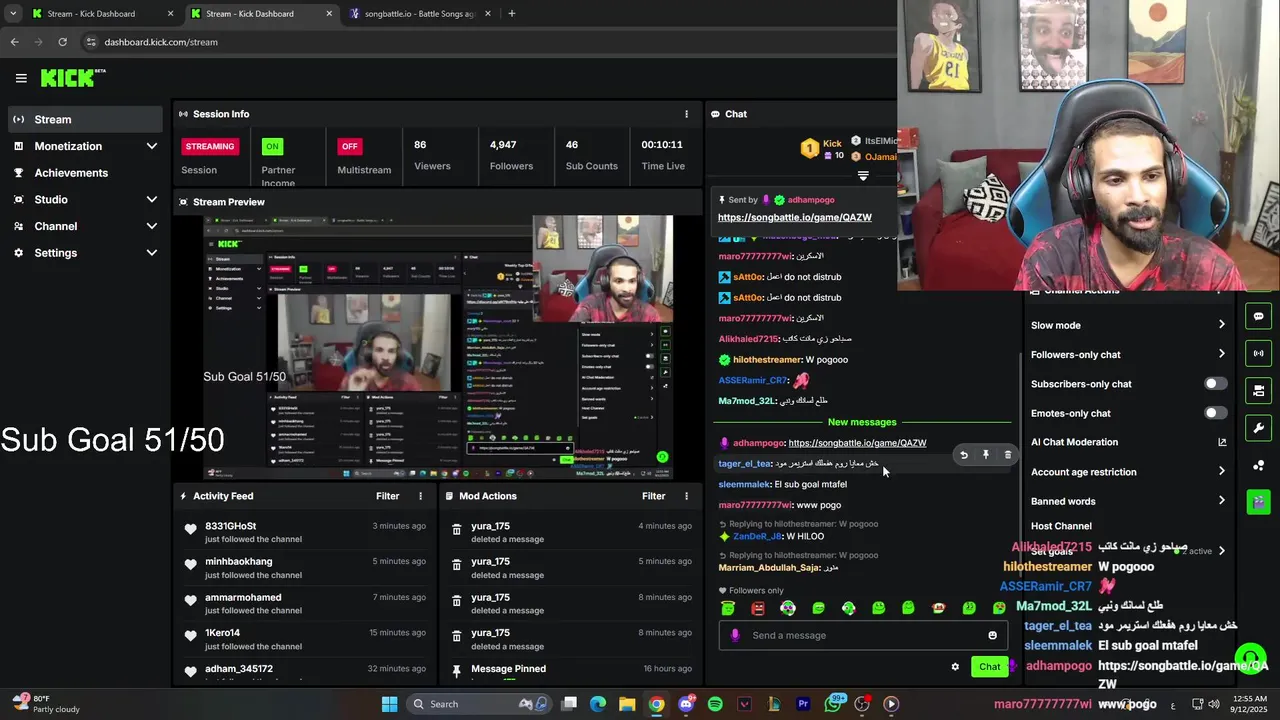
Task: Click trash icon beside first yura_175 entry
Action: pos(457,529)
